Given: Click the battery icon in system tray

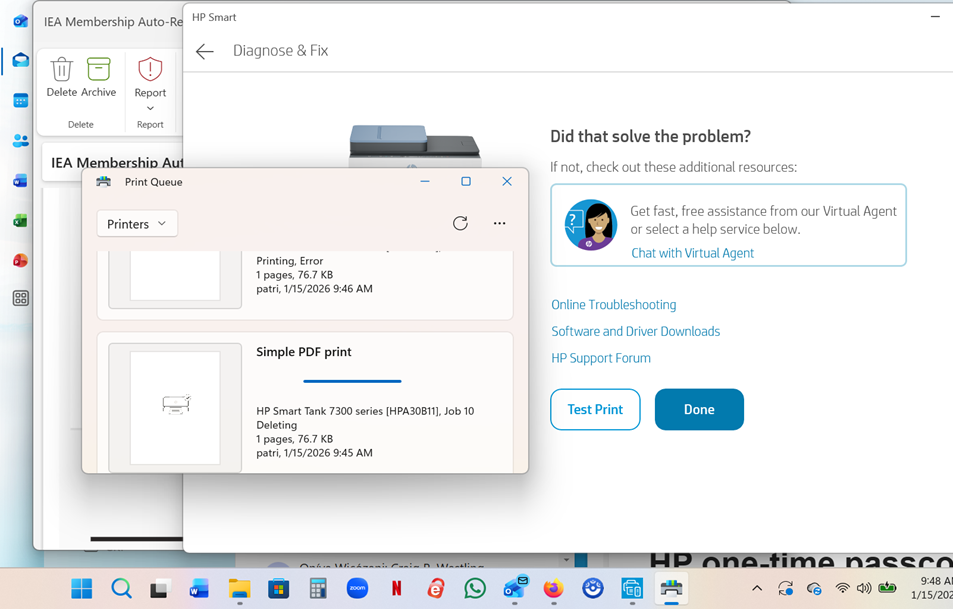Looking at the screenshot, I should [x=887, y=587].
